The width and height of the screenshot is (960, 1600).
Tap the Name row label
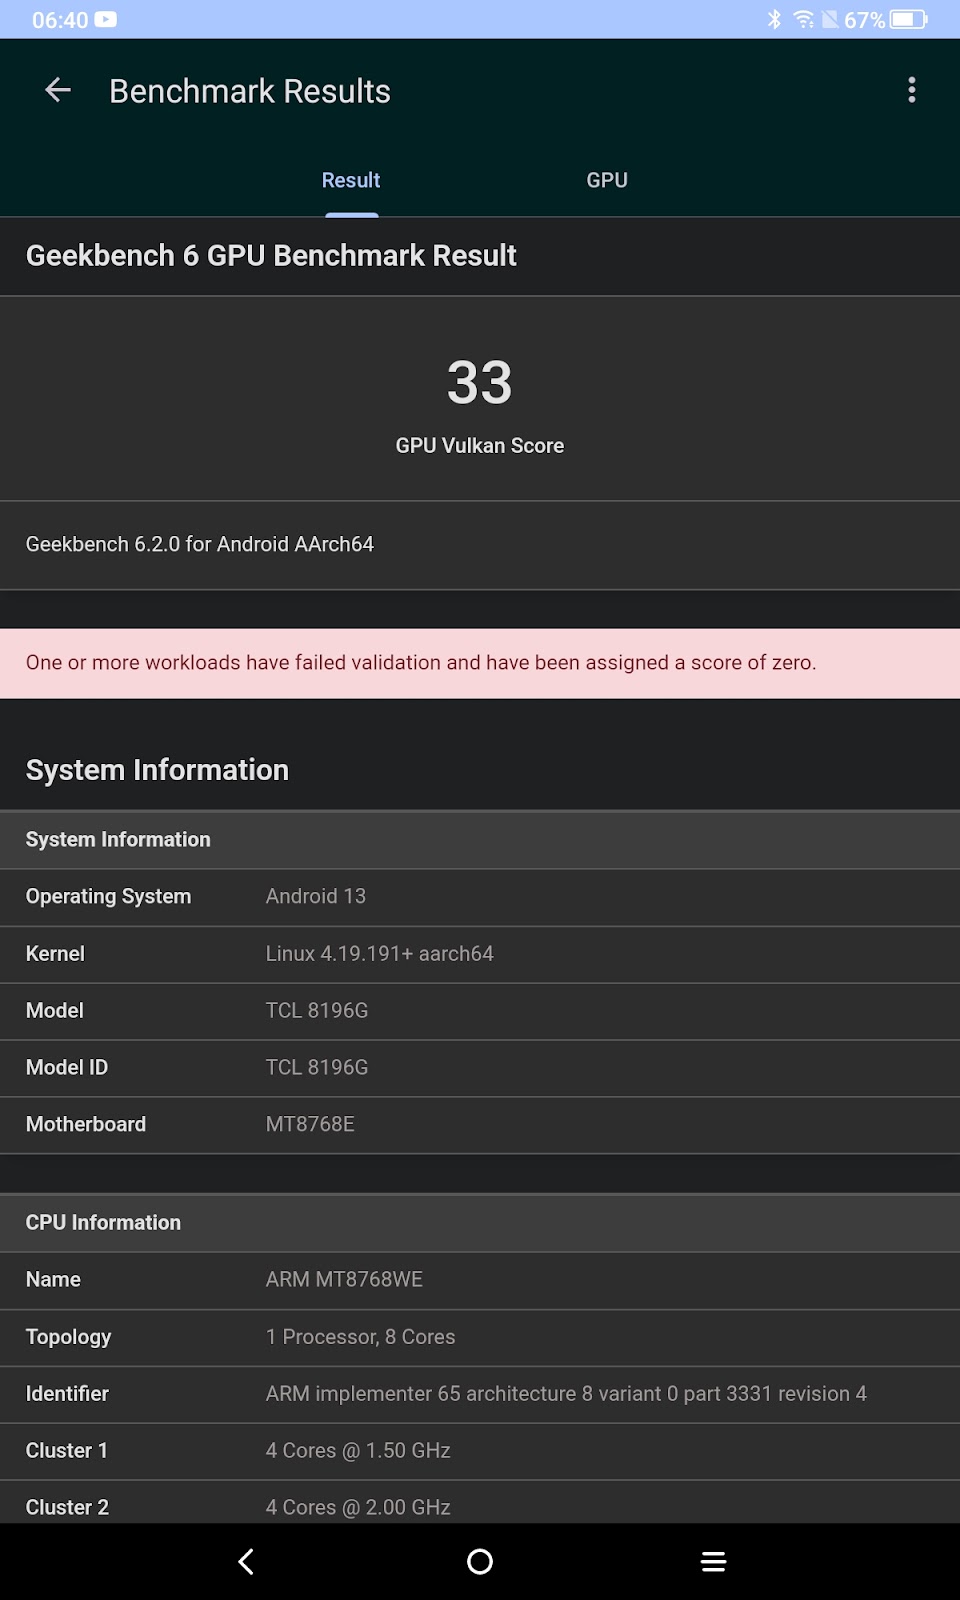(53, 1280)
